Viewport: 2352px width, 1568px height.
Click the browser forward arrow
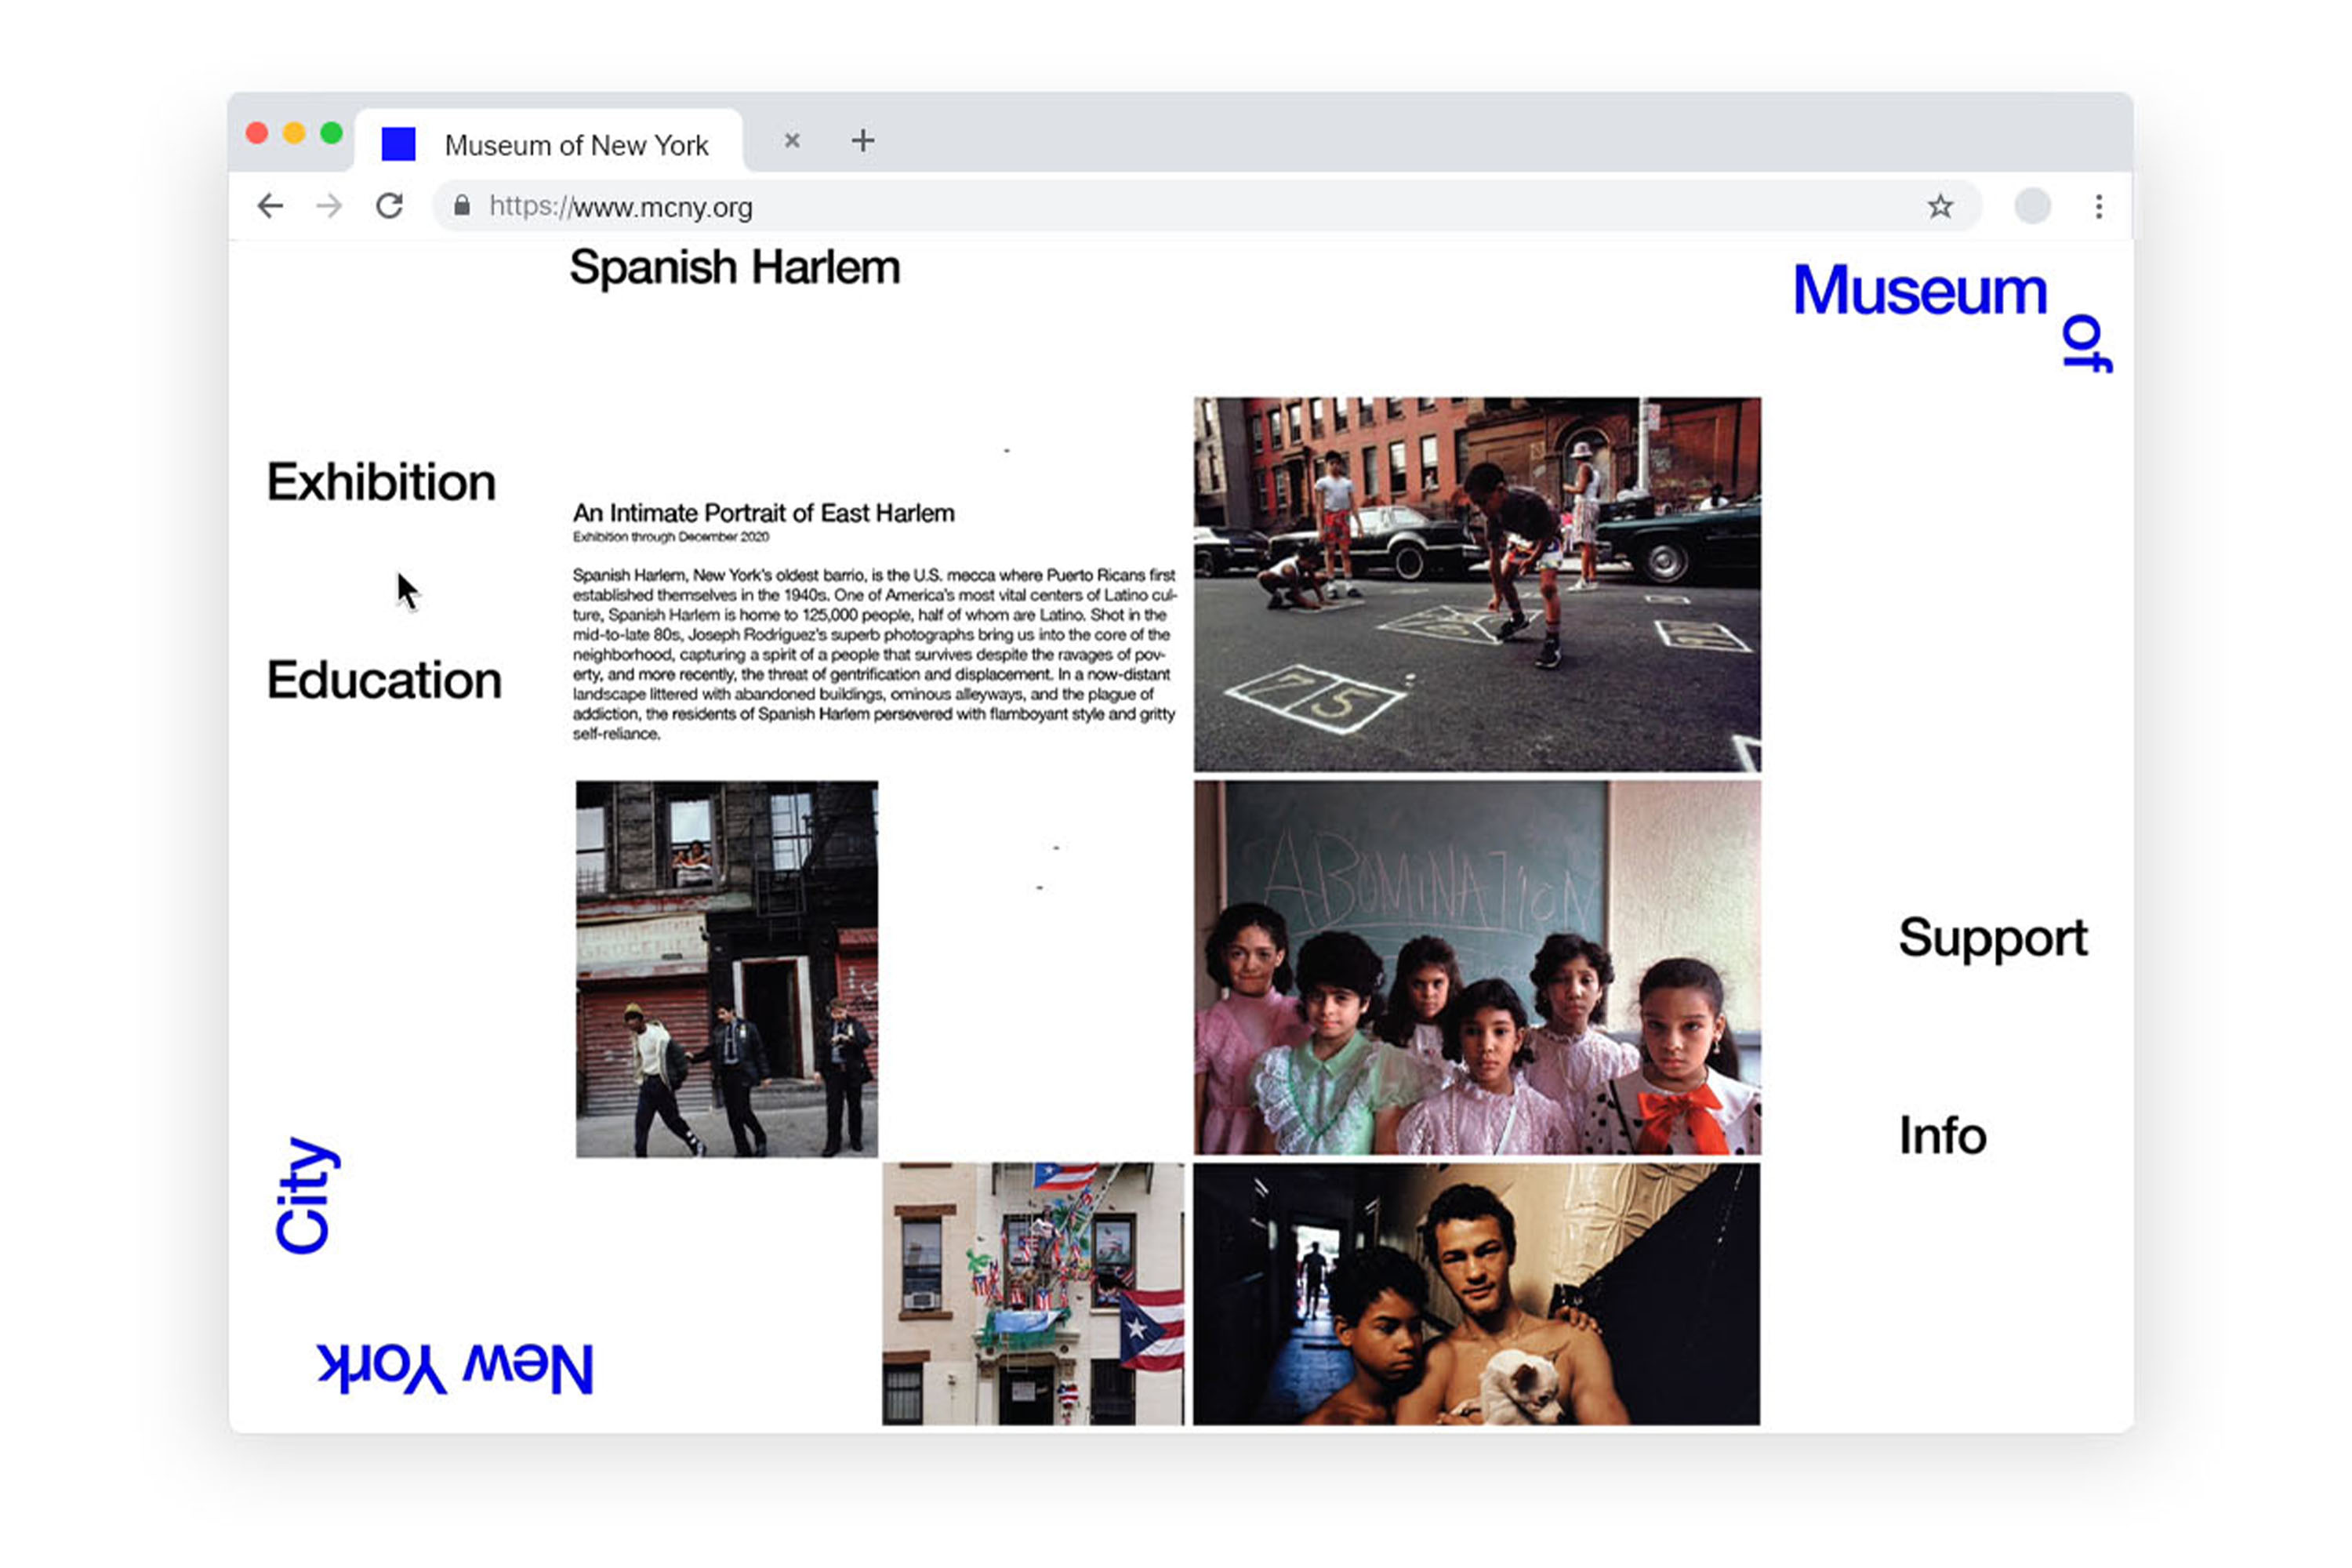pos(329,207)
